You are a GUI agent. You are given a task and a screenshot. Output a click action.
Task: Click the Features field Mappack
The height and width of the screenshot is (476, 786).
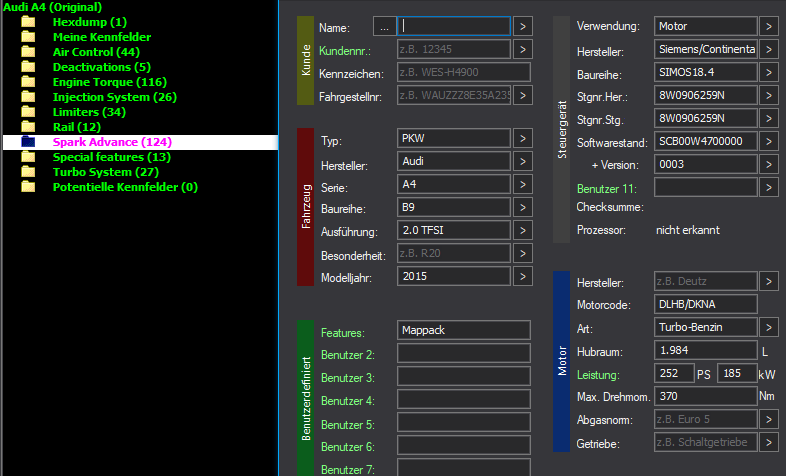click(464, 331)
